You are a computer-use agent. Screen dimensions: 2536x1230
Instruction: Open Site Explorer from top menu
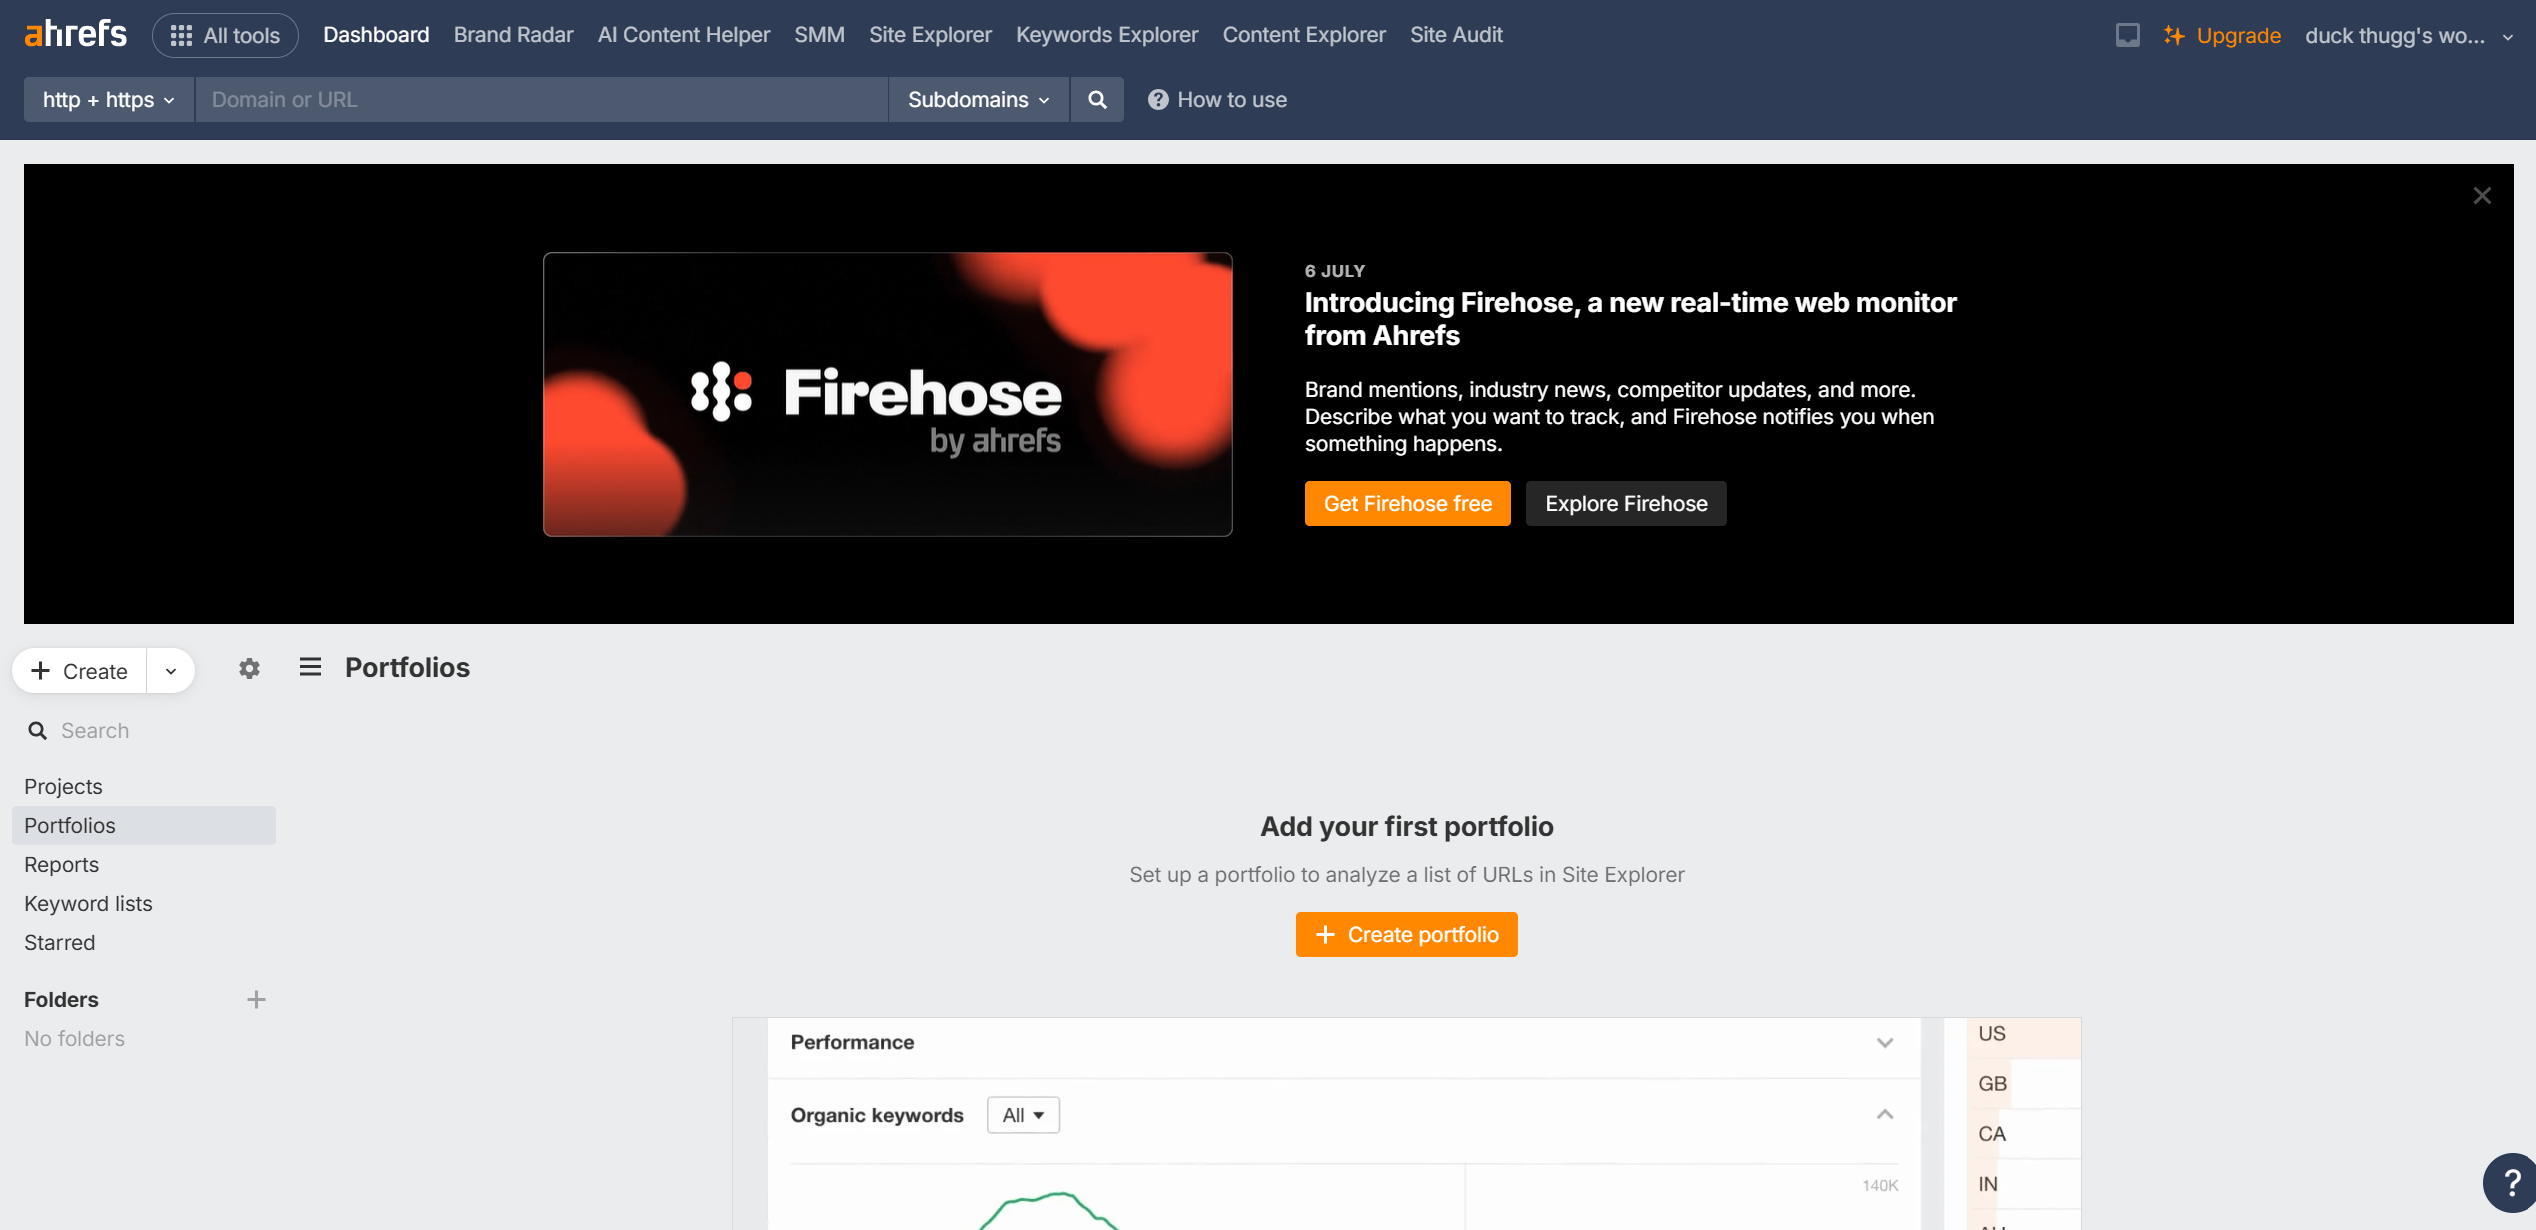click(x=930, y=35)
